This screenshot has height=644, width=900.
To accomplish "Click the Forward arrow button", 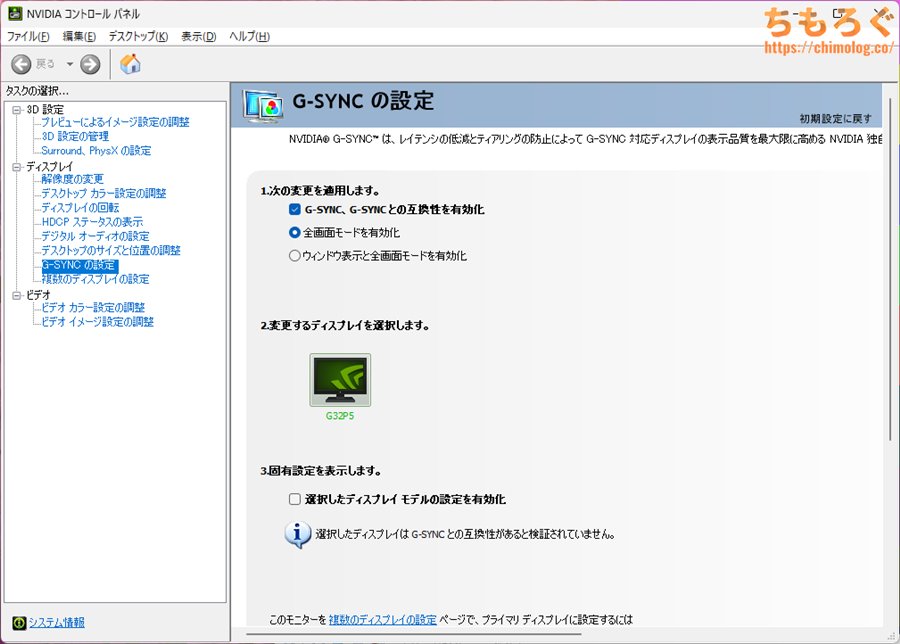I will click(x=90, y=64).
